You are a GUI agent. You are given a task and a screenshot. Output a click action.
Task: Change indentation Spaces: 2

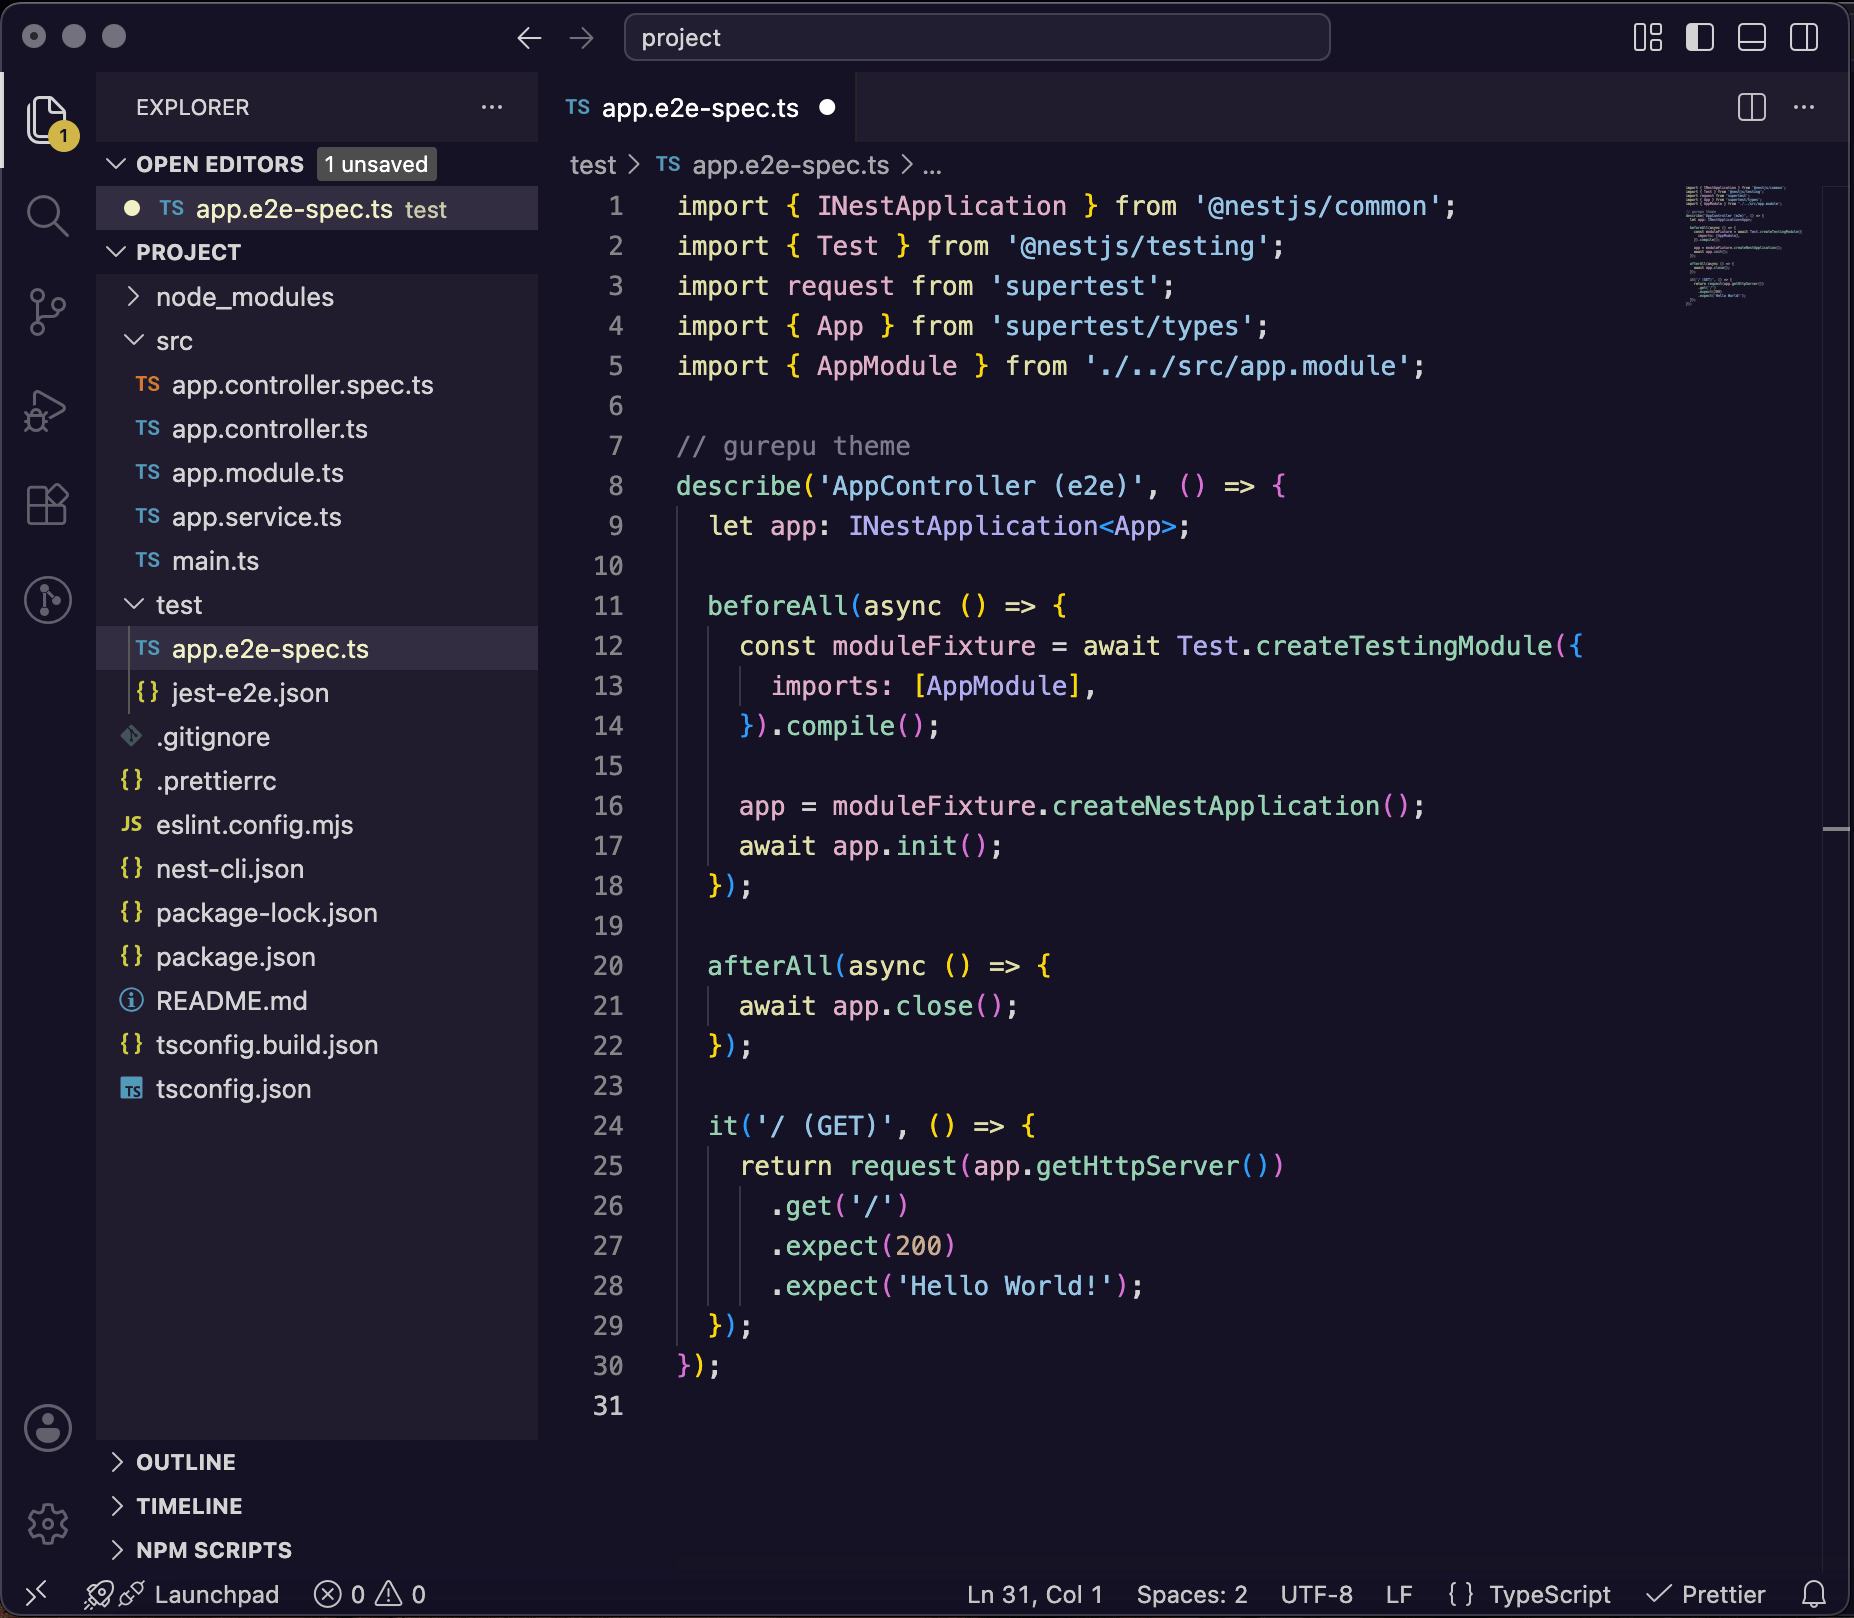tap(1192, 1594)
